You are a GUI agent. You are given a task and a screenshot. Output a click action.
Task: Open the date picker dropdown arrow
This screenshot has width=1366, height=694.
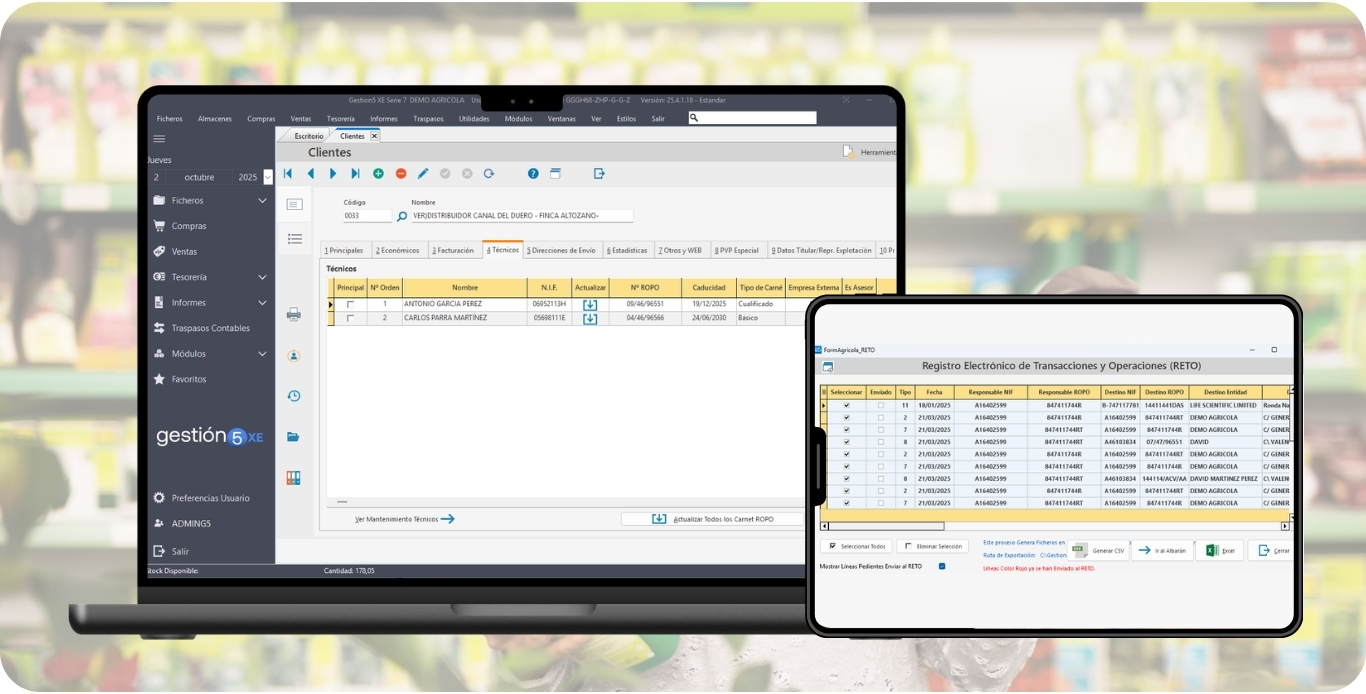(x=267, y=178)
